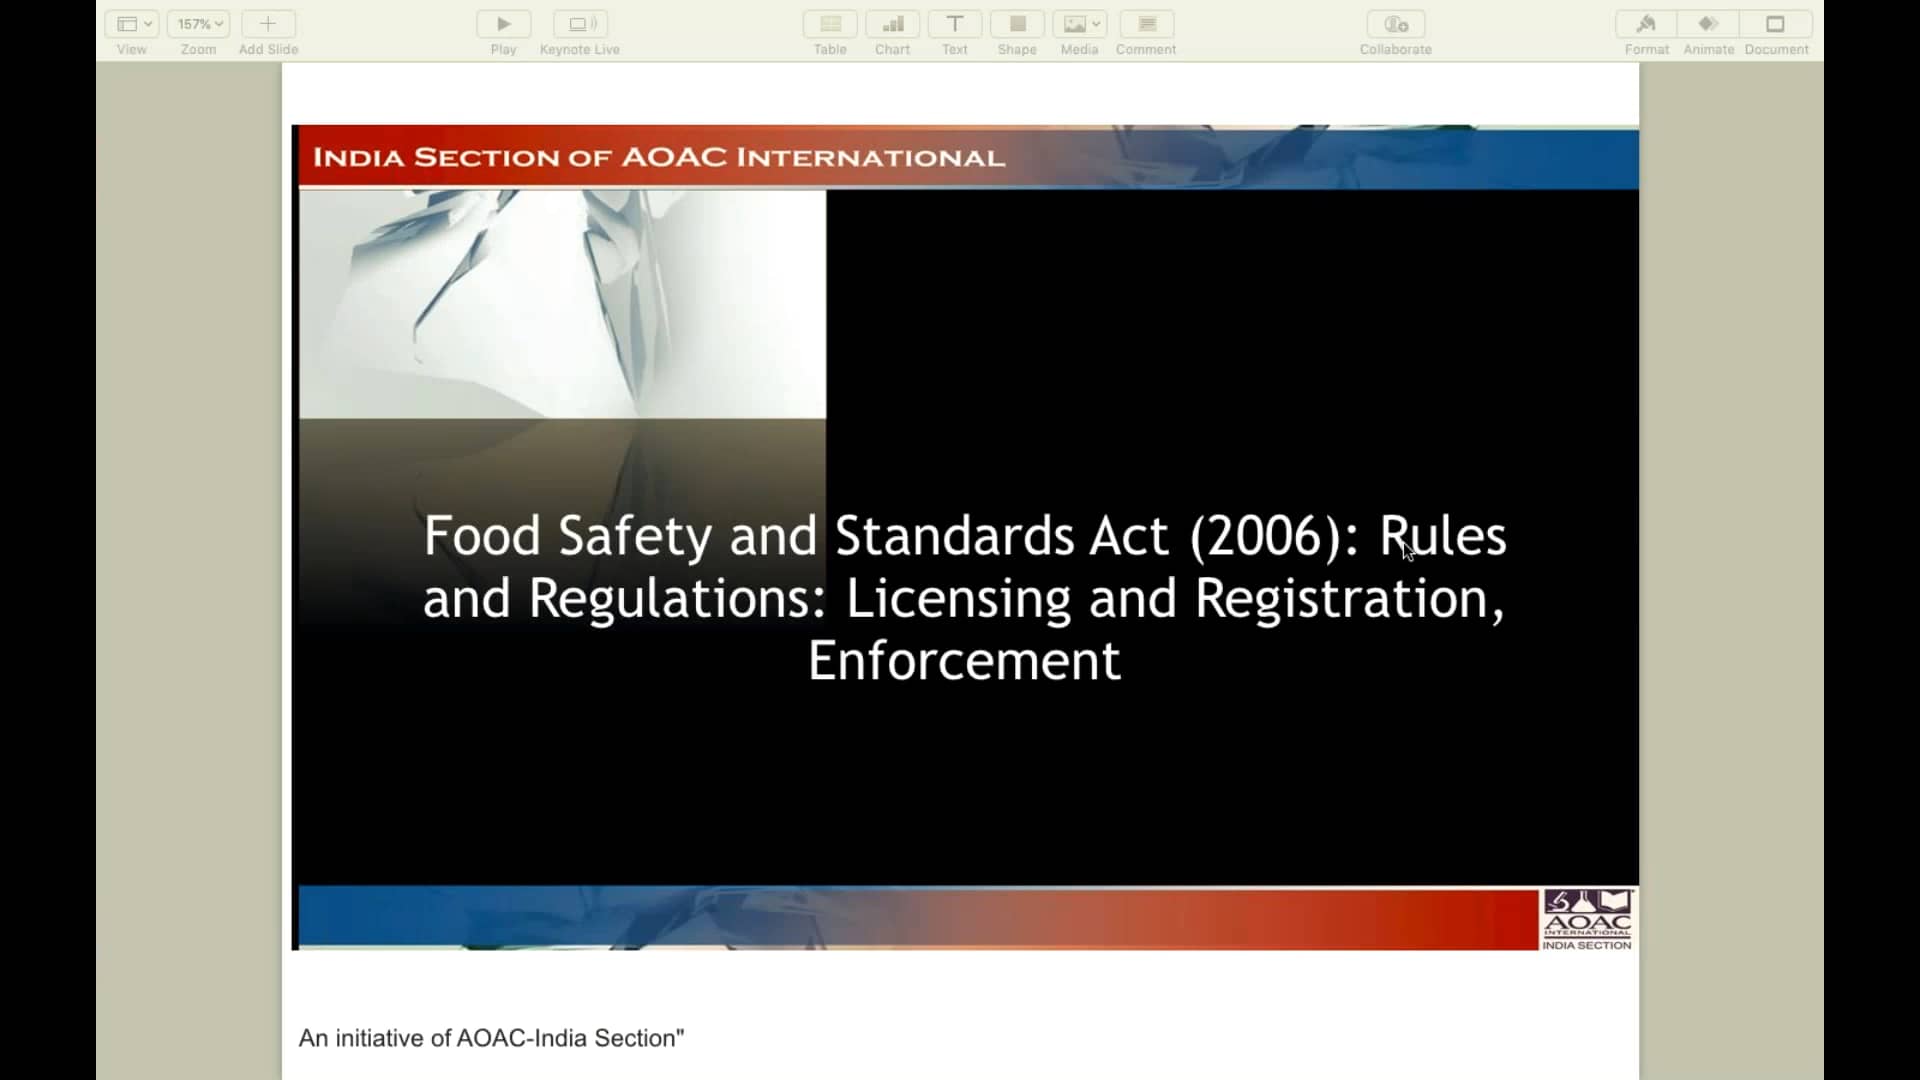Open the Collaborate options
Viewport: 1920px width, 1080px height.
tap(1396, 24)
